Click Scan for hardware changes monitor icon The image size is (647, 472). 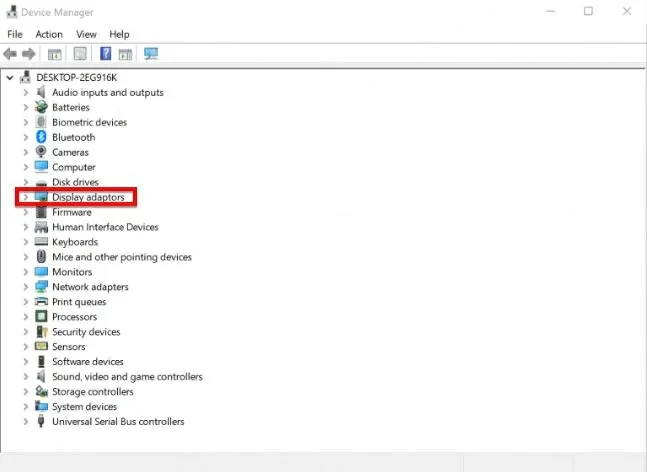151,54
